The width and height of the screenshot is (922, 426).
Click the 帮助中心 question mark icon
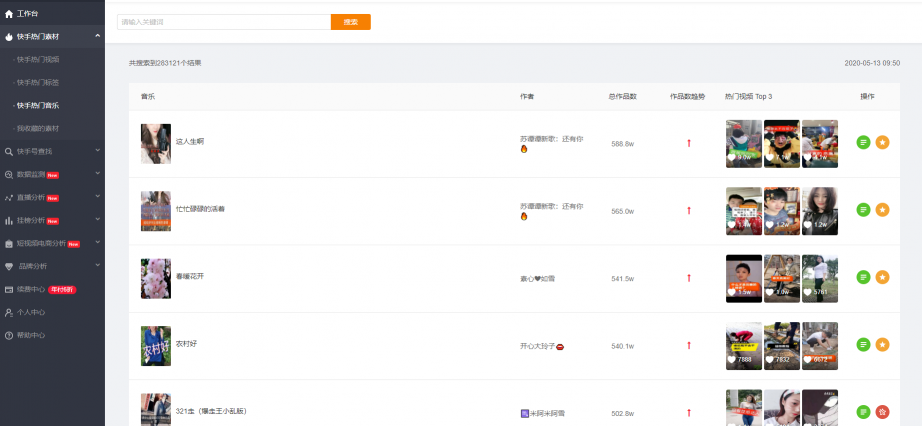[x=9, y=335]
